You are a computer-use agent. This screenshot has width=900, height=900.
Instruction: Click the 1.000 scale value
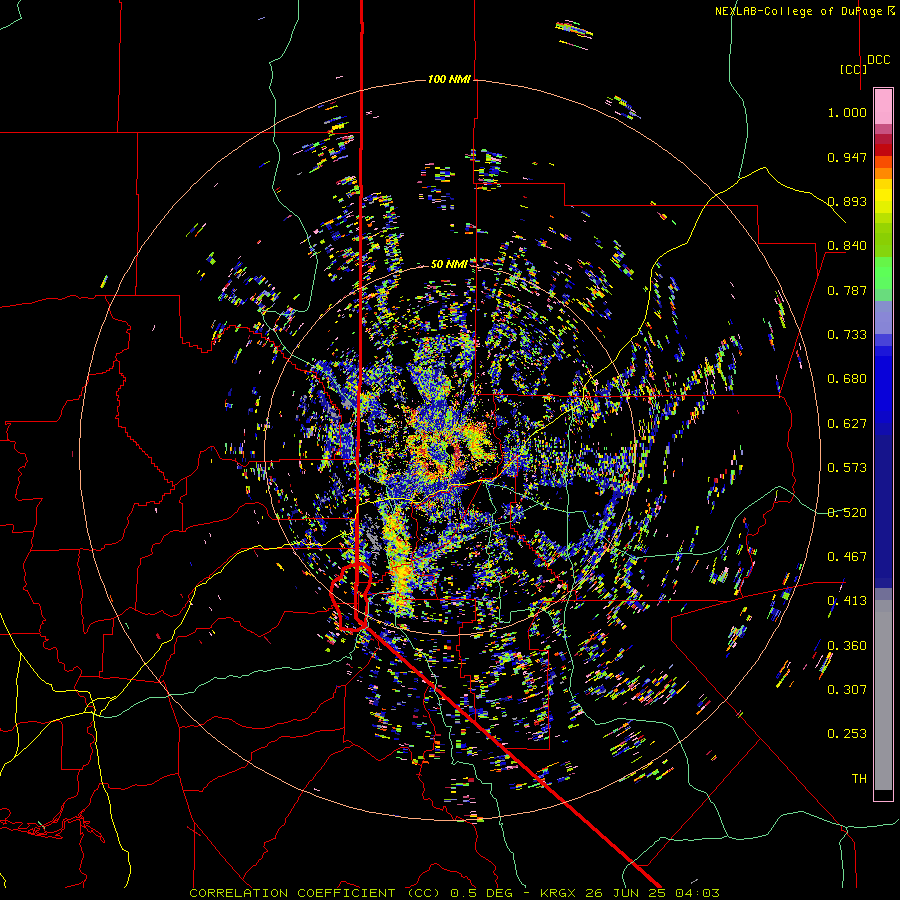[847, 112]
